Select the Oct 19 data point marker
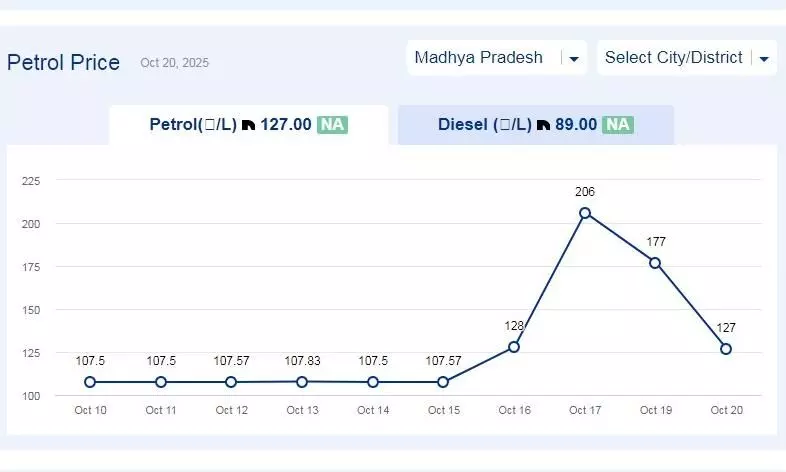Viewport: 786px width, 472px height. coord(655,263)
